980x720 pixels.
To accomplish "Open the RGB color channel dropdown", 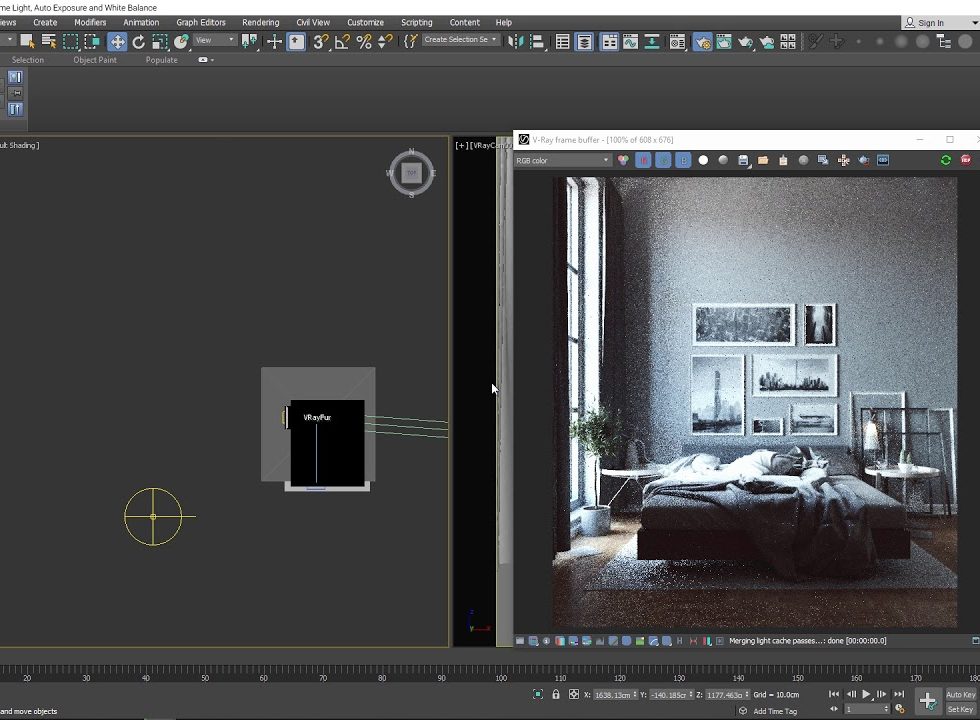I will 562,160.
